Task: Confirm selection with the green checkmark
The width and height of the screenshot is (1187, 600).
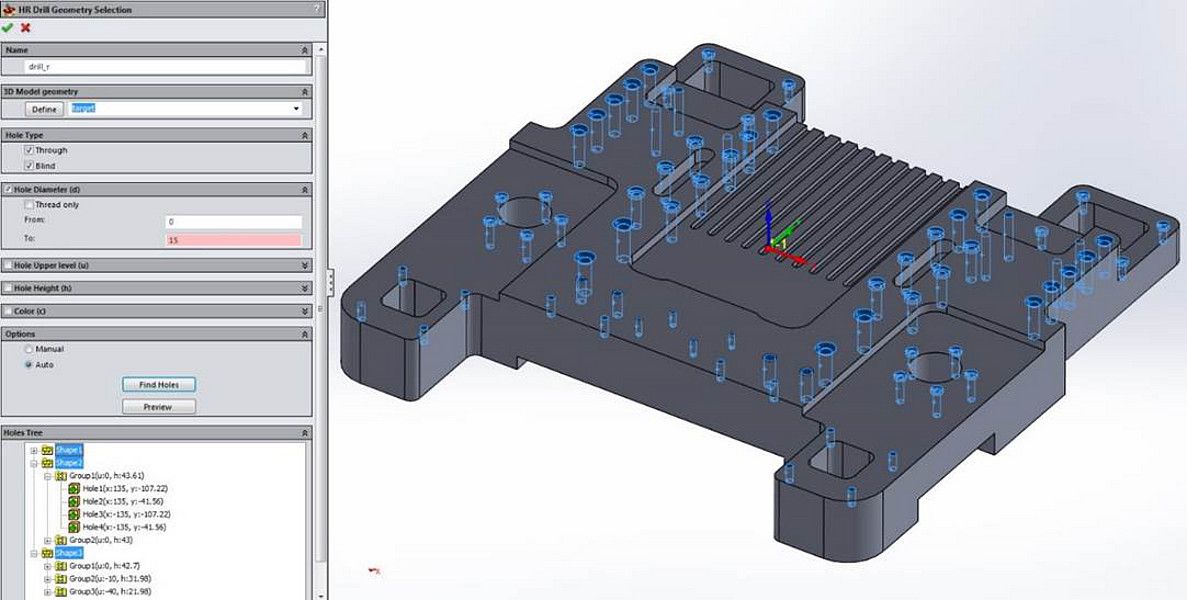Action: pos(8,28)
